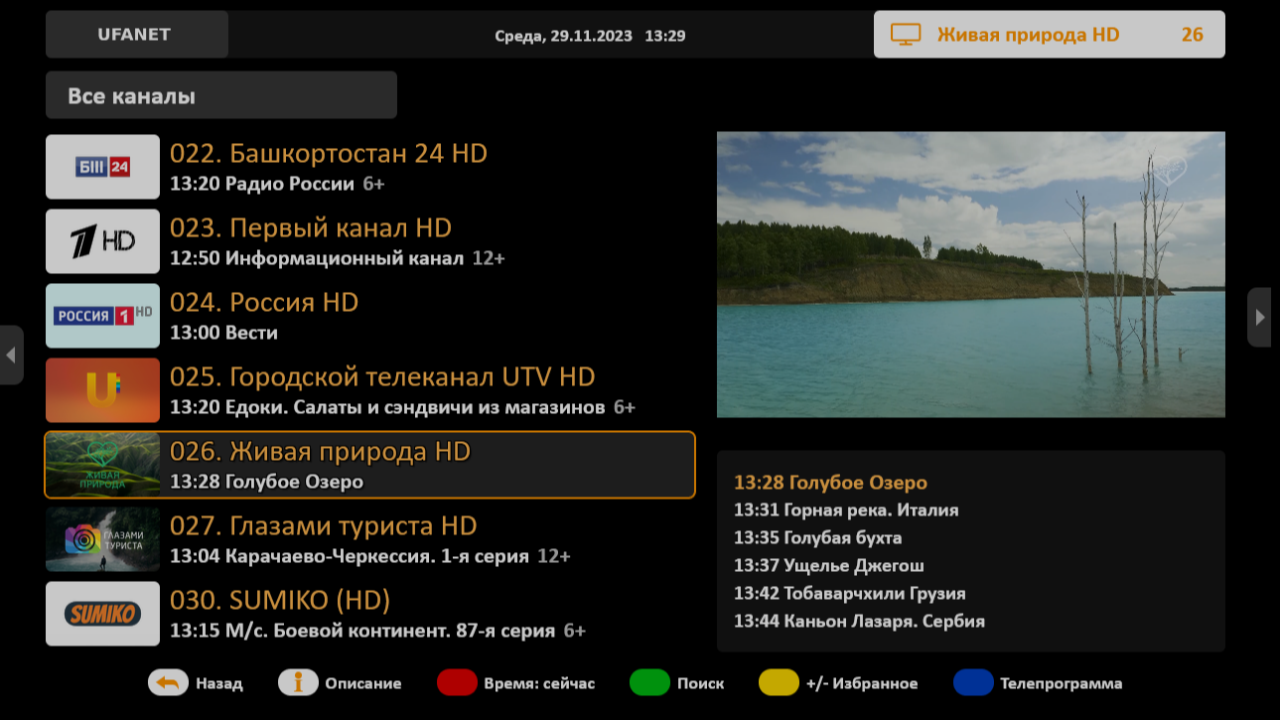Click the back arrow icon Назад

168,683
